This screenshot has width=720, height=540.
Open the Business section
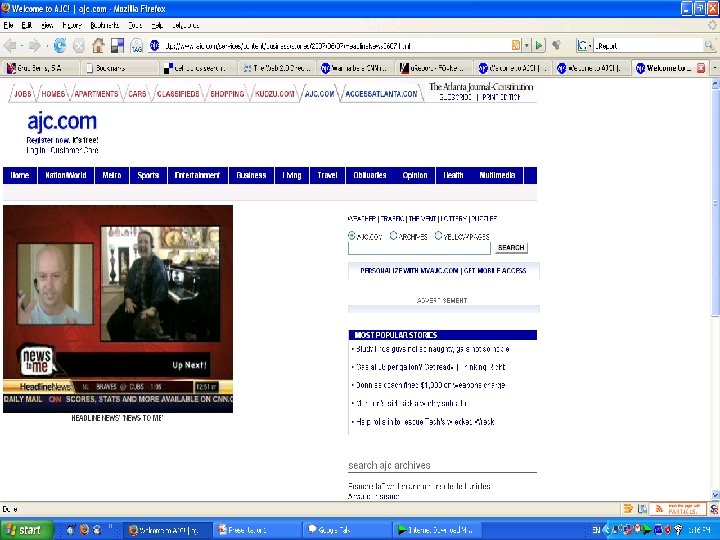coord(251,175)
